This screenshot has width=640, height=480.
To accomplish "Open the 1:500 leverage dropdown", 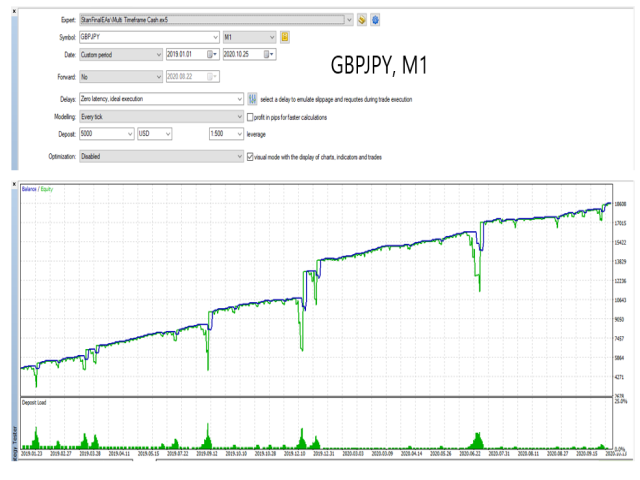I will pos(238,132).
